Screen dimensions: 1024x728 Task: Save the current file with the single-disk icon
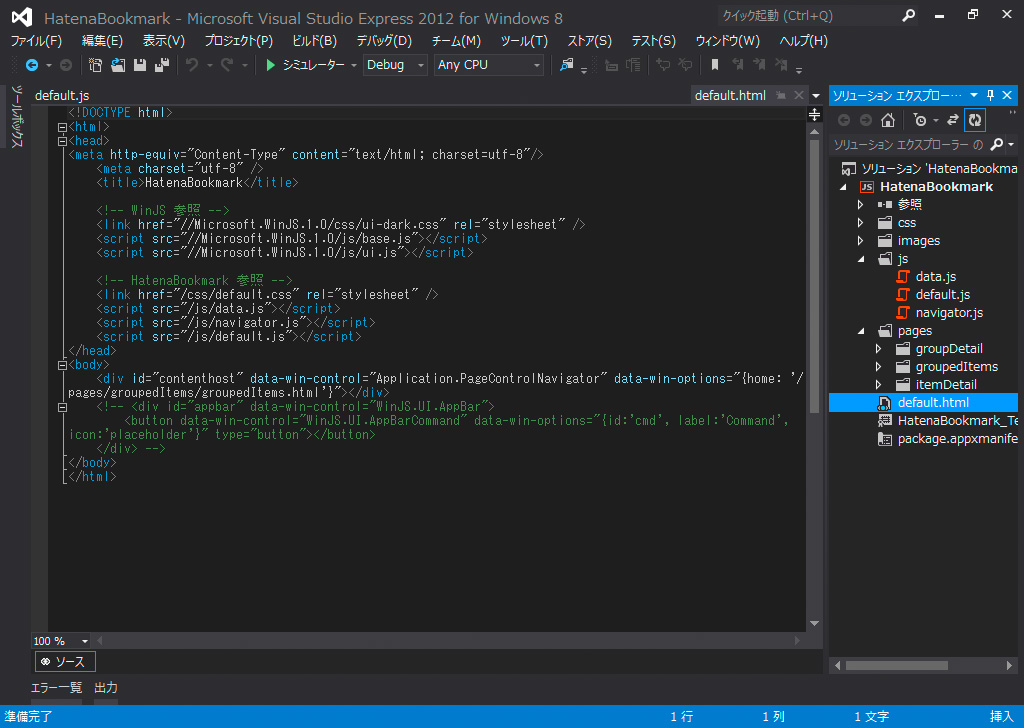point(140,65)
